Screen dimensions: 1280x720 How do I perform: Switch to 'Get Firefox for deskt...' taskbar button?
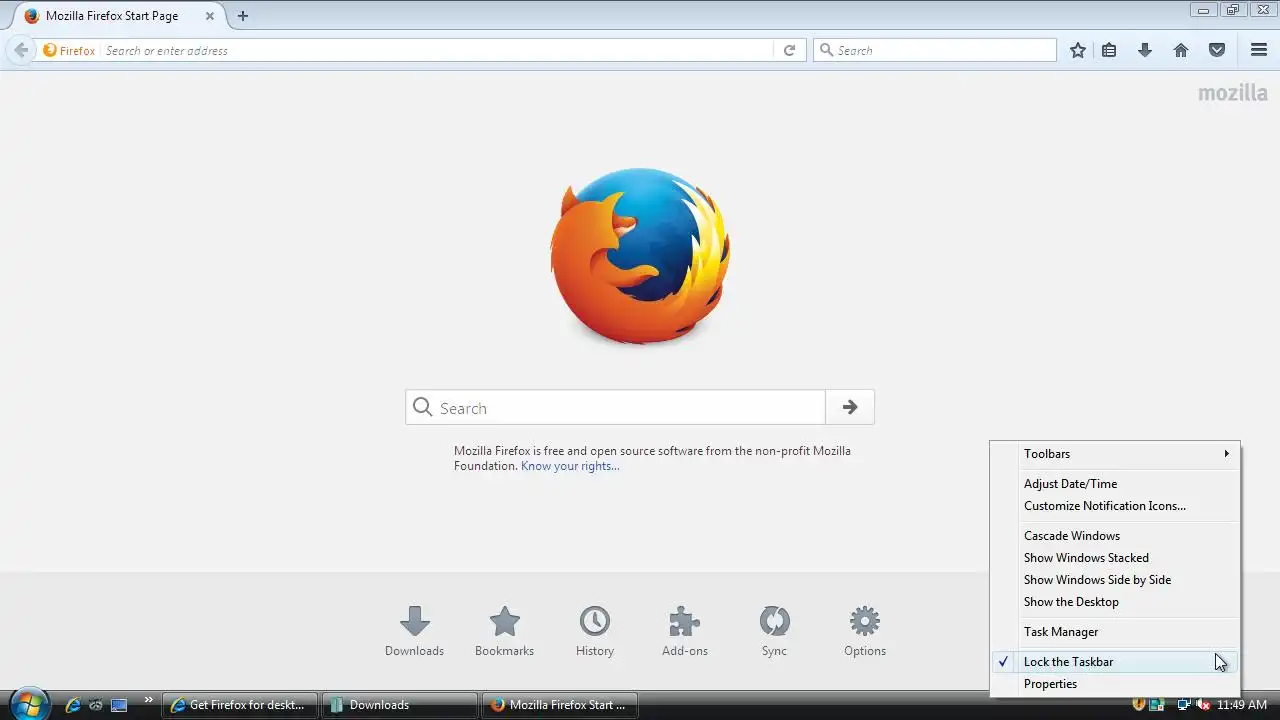click(x=240, y=705)
